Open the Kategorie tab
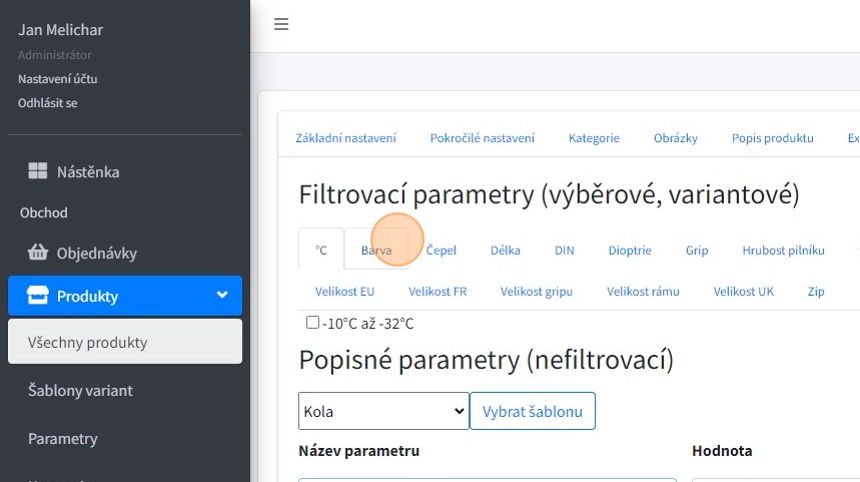The image size is (860, 482). tap(594, 138)
